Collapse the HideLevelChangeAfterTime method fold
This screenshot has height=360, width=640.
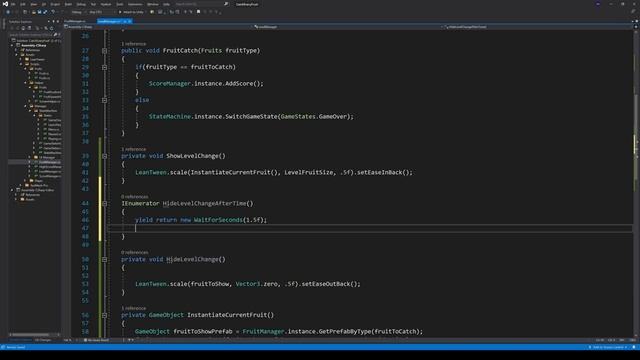pos(104,203)
